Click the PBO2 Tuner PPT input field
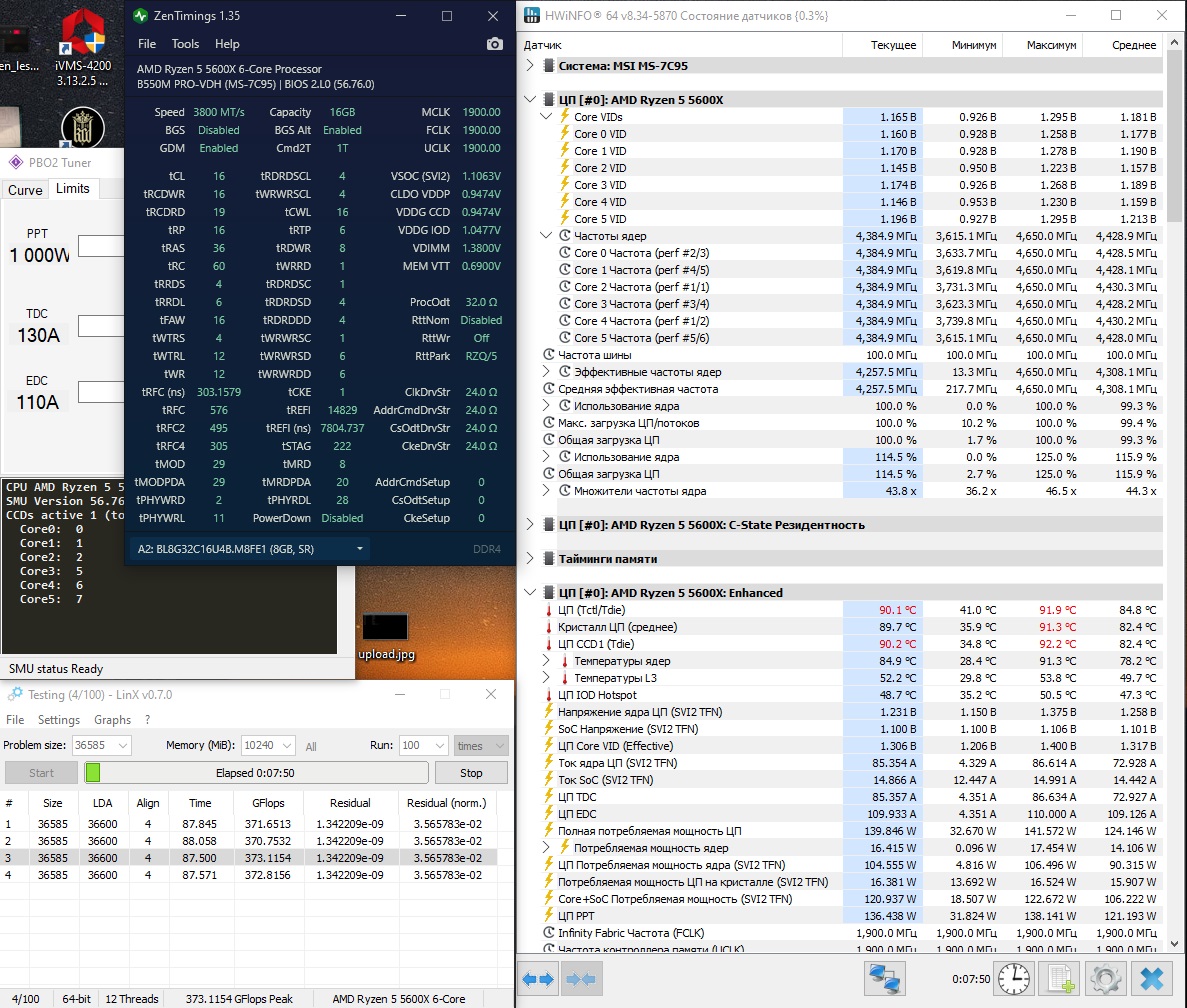The width and height of the screenshot is (1187, 1008). point(101,246)
